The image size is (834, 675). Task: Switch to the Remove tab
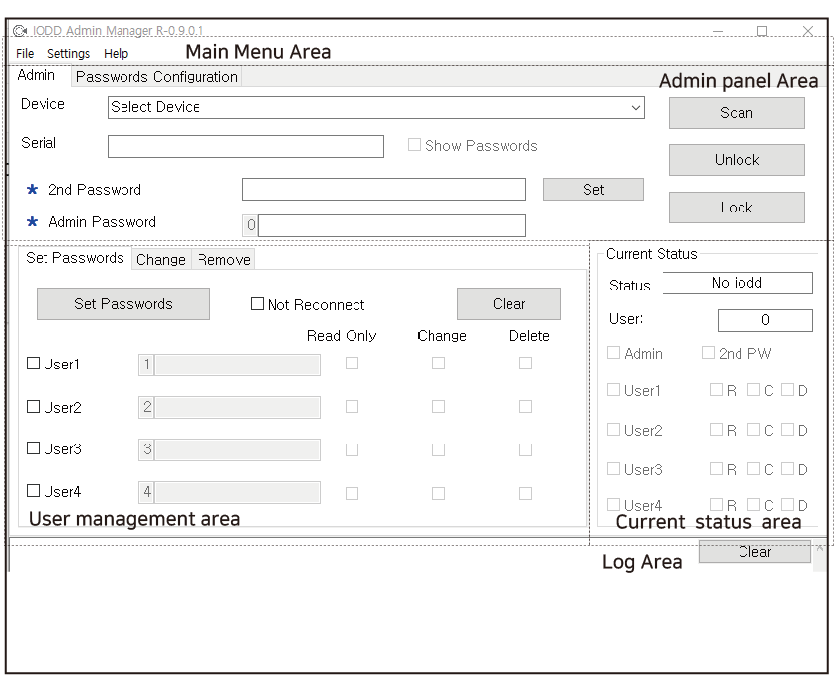tap(222, 259)
